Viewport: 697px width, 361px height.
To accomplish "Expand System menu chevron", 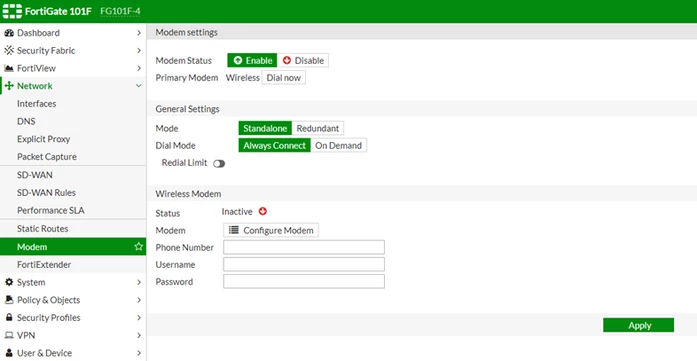I will [x=139, y=282].
